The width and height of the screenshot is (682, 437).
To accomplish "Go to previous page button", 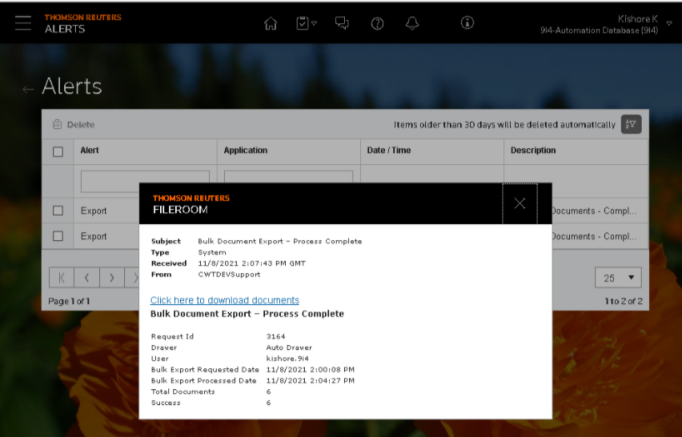I will [x=87, y=278].
